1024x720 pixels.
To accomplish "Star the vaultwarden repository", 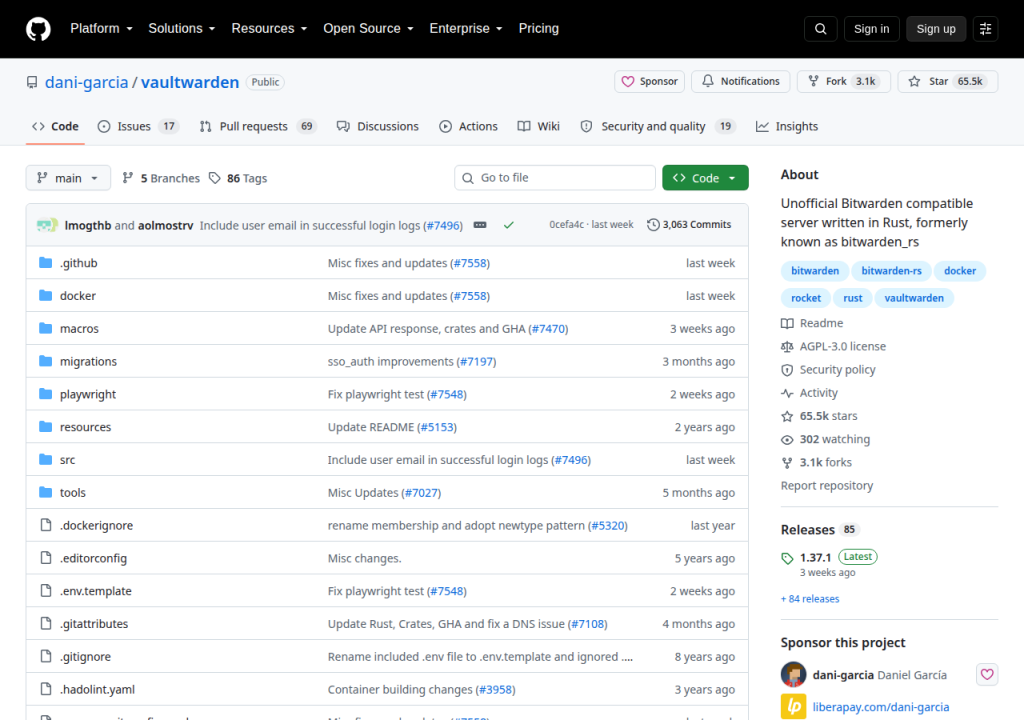I will 948,82.
